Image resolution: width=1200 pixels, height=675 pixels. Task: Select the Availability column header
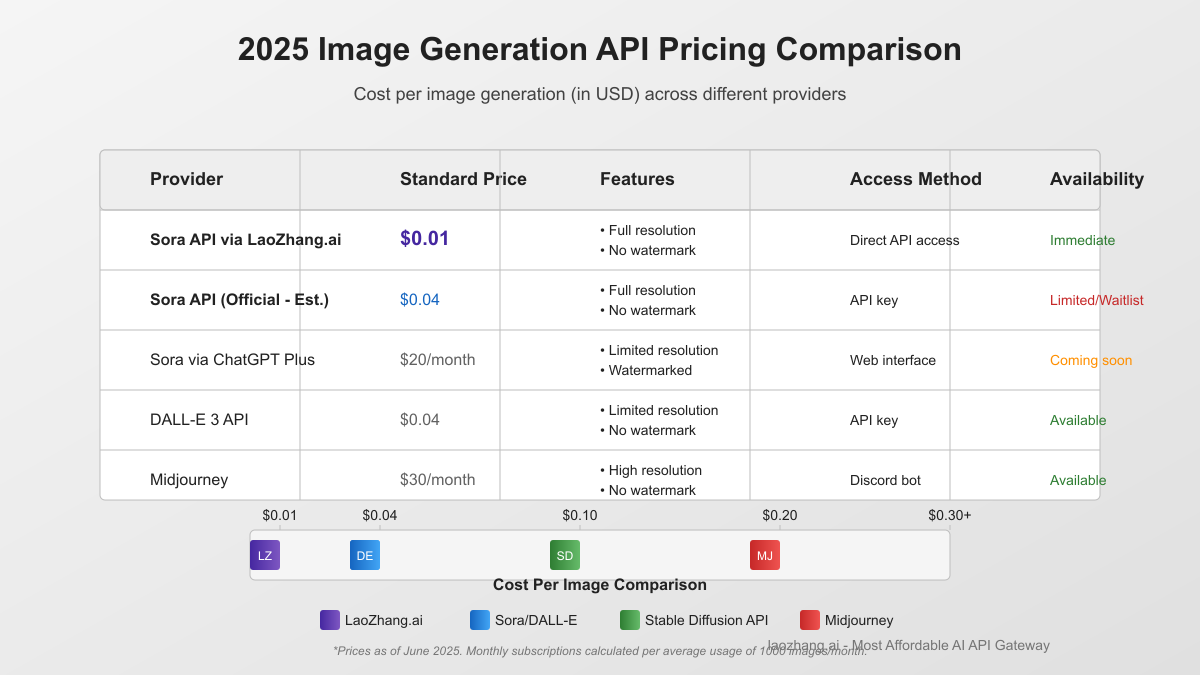click(1097, 179)
